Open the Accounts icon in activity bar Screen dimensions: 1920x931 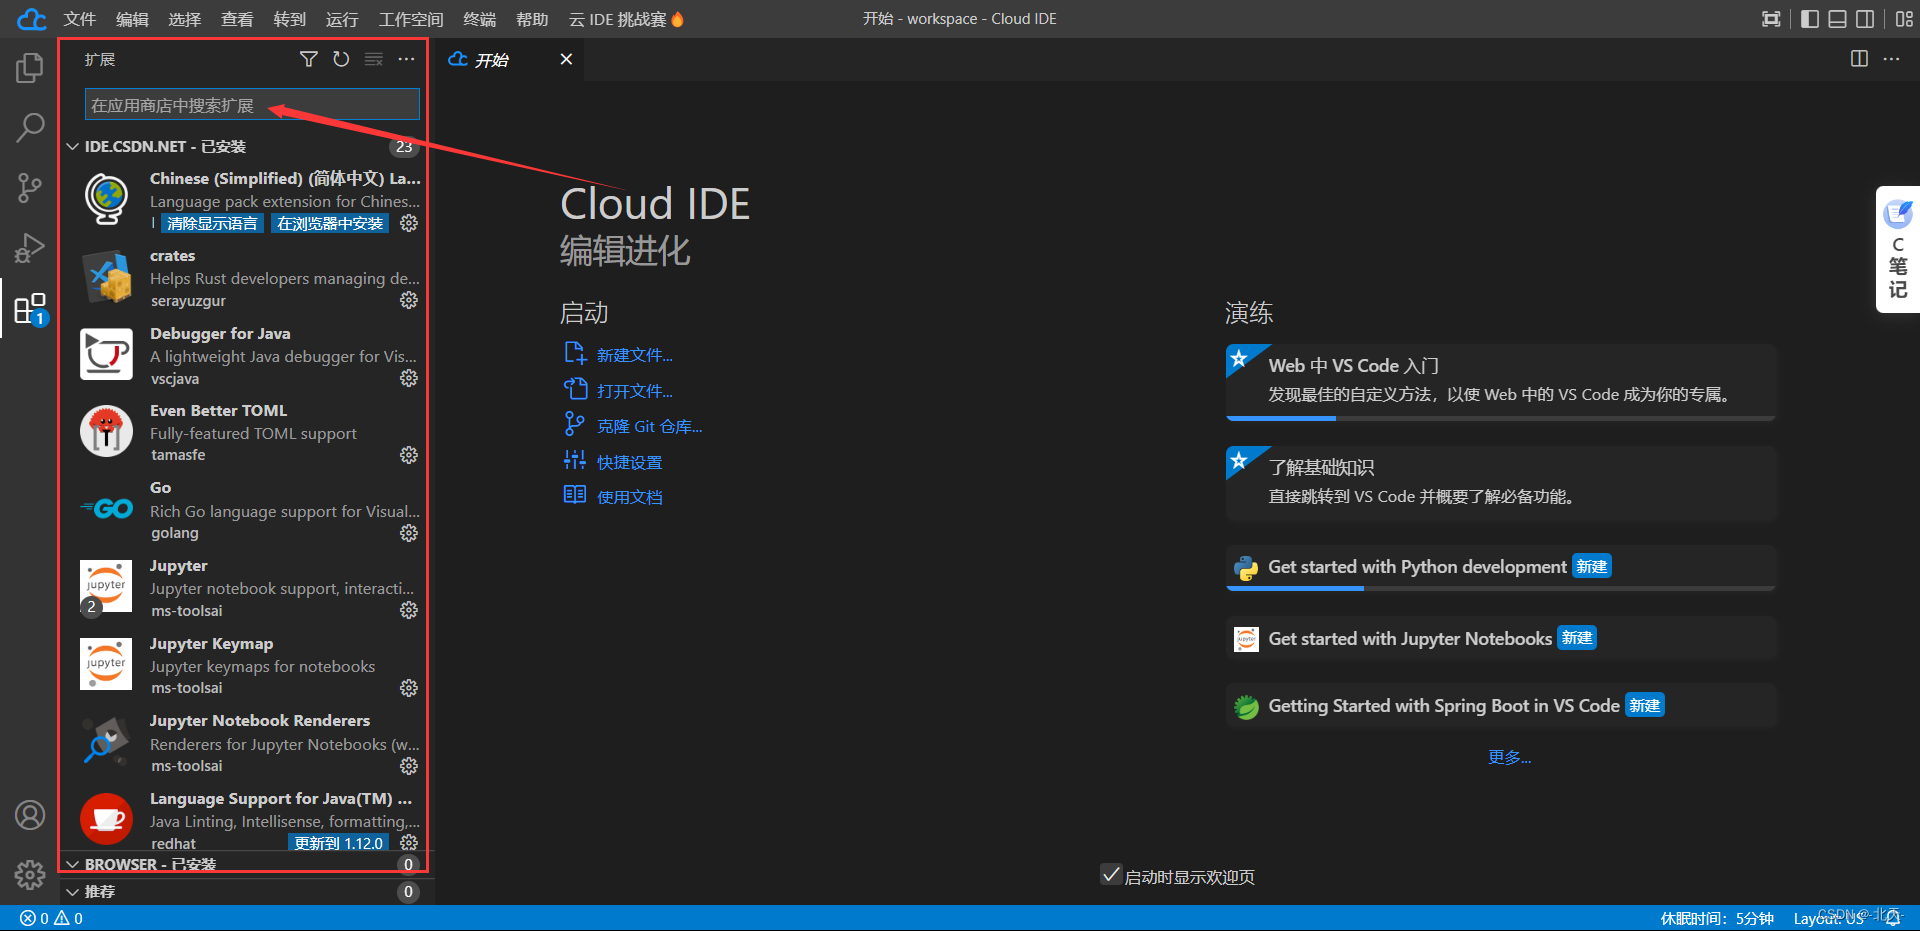coord(30,815)
